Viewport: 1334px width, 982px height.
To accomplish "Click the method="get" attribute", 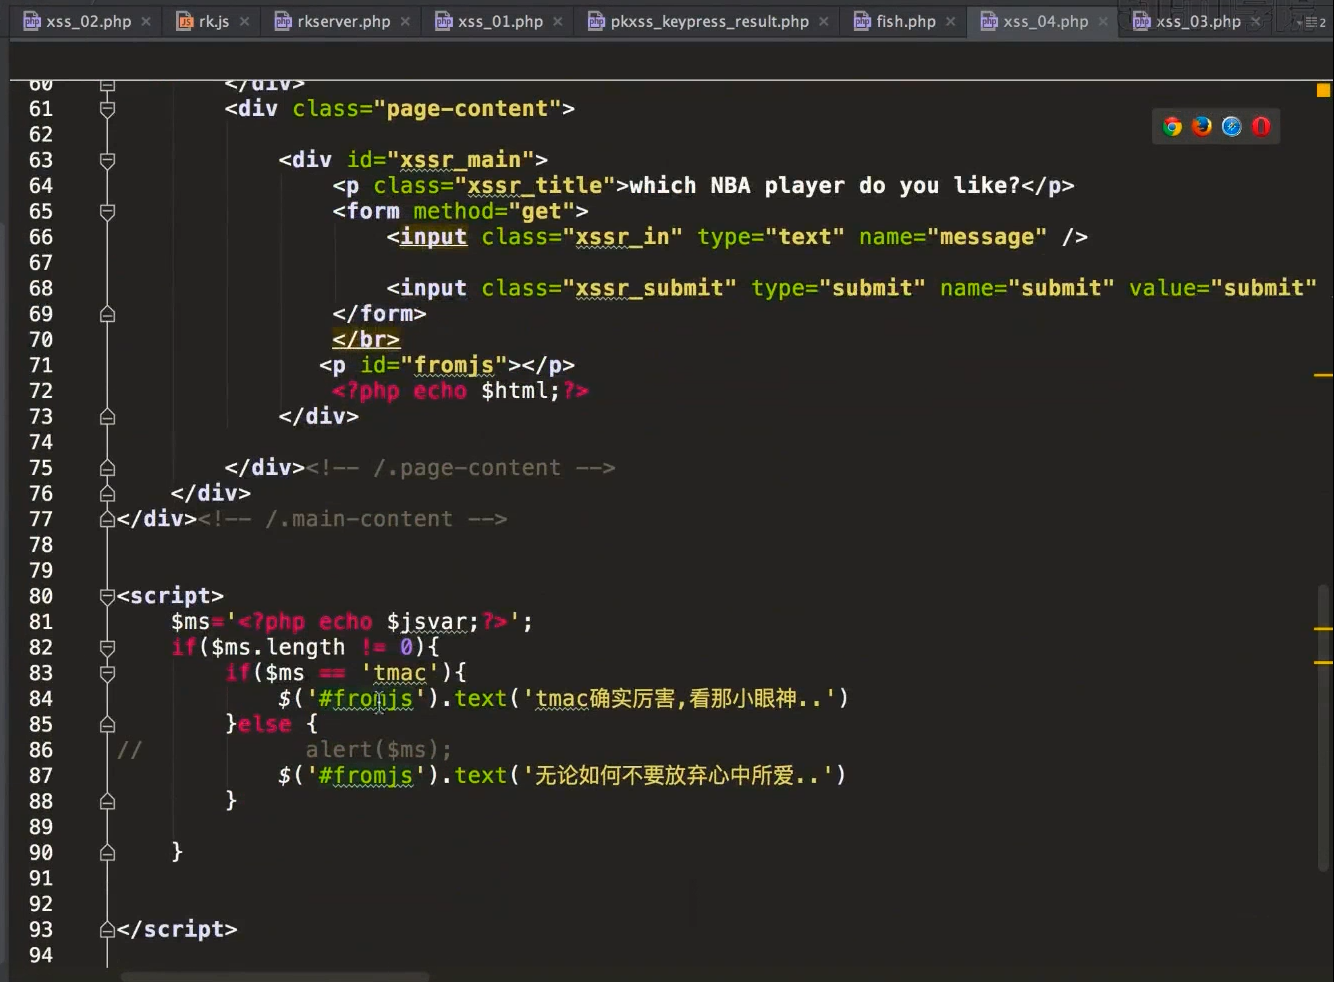I will tap(494, 211).
